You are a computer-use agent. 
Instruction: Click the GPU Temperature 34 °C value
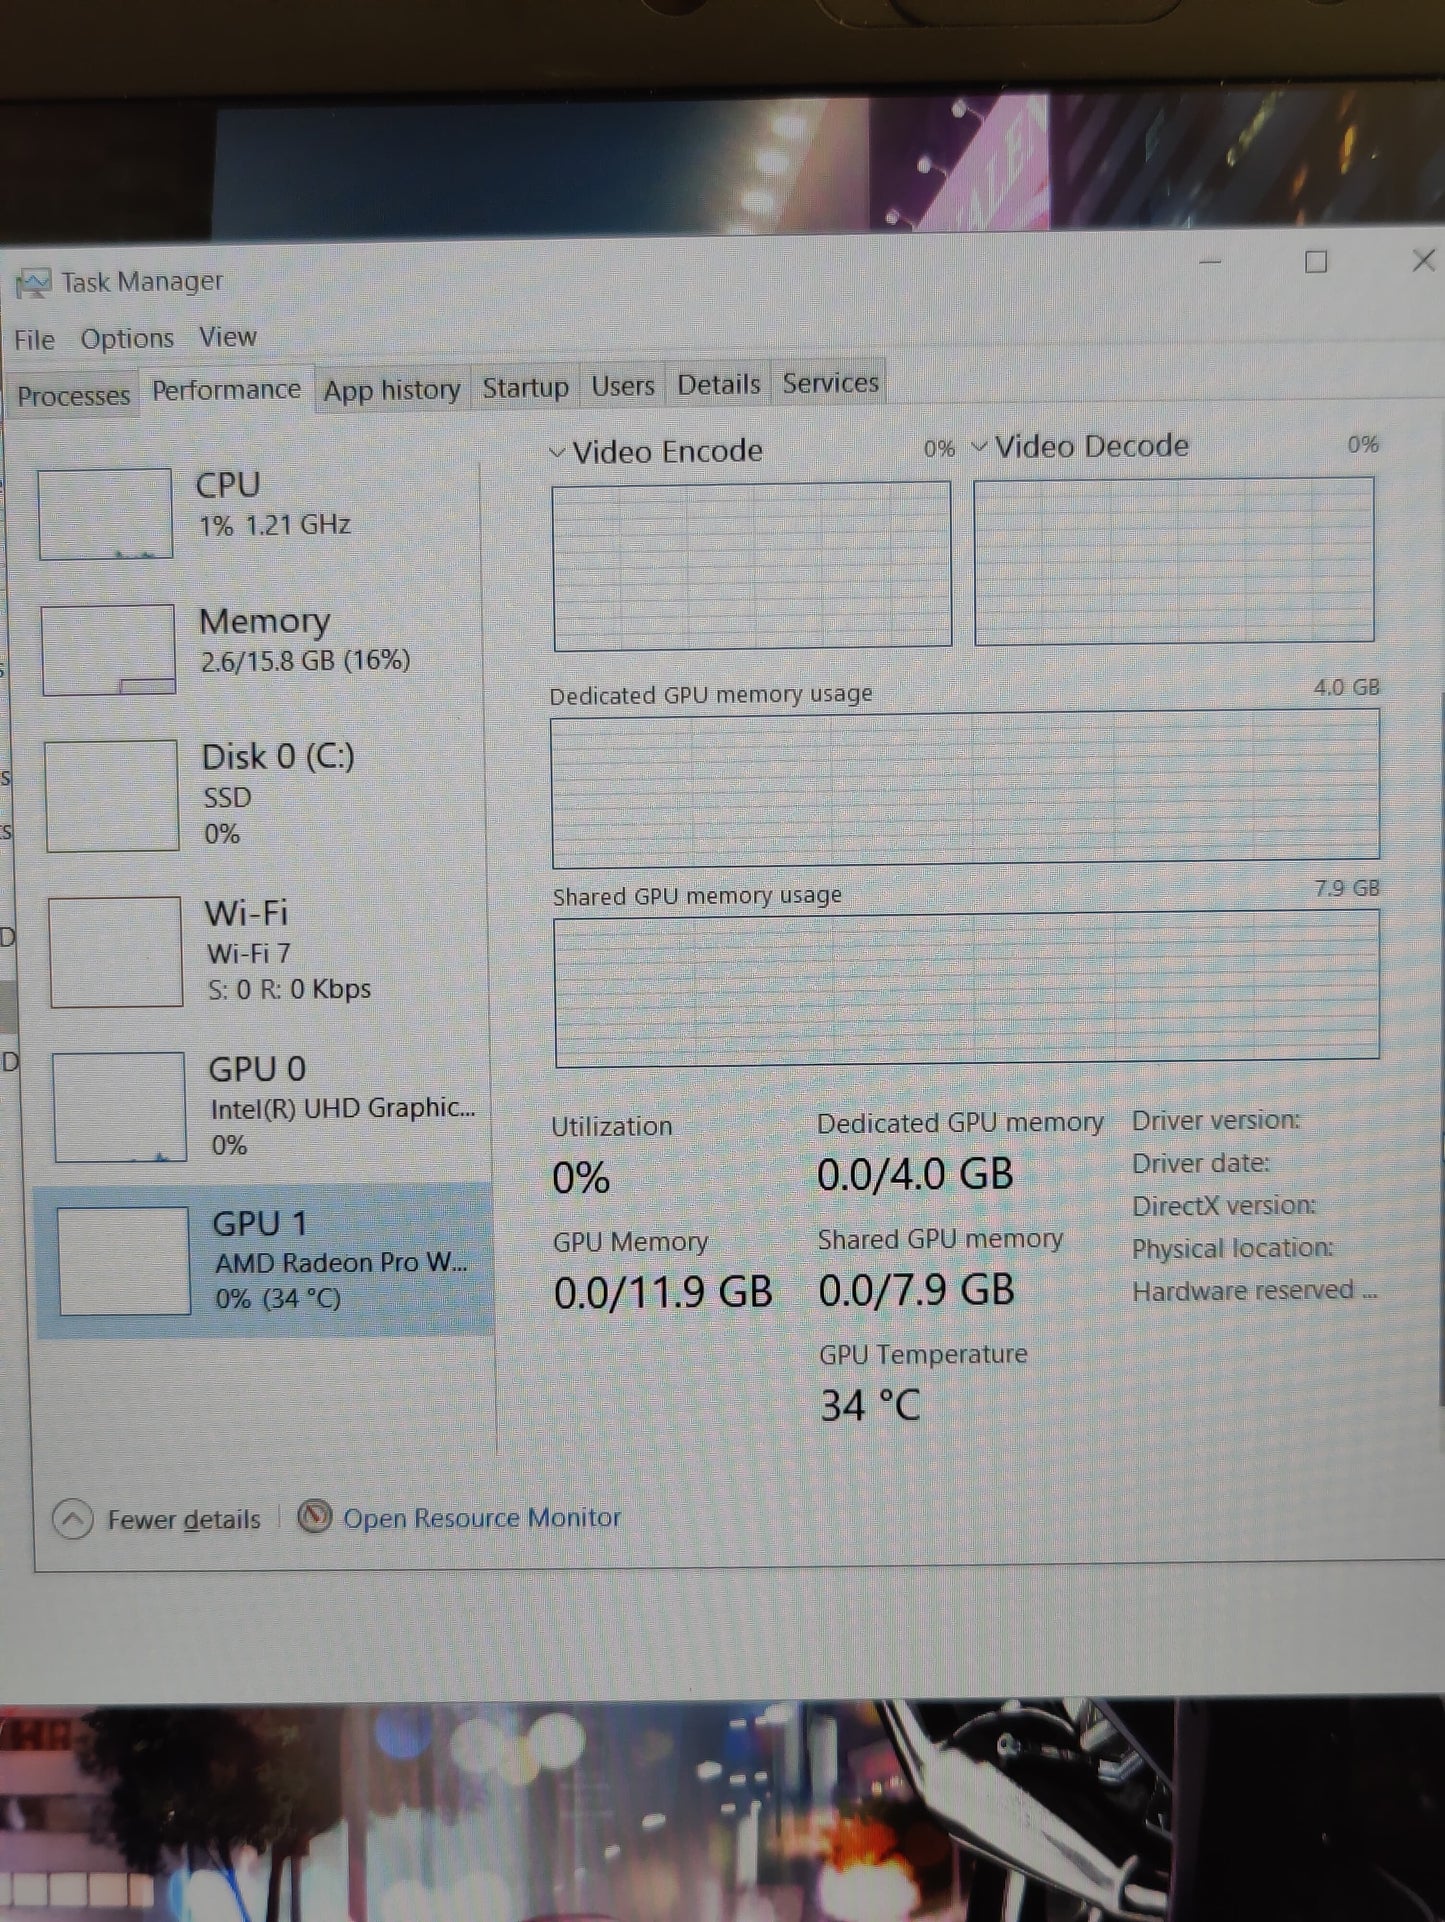[870, 1406]
